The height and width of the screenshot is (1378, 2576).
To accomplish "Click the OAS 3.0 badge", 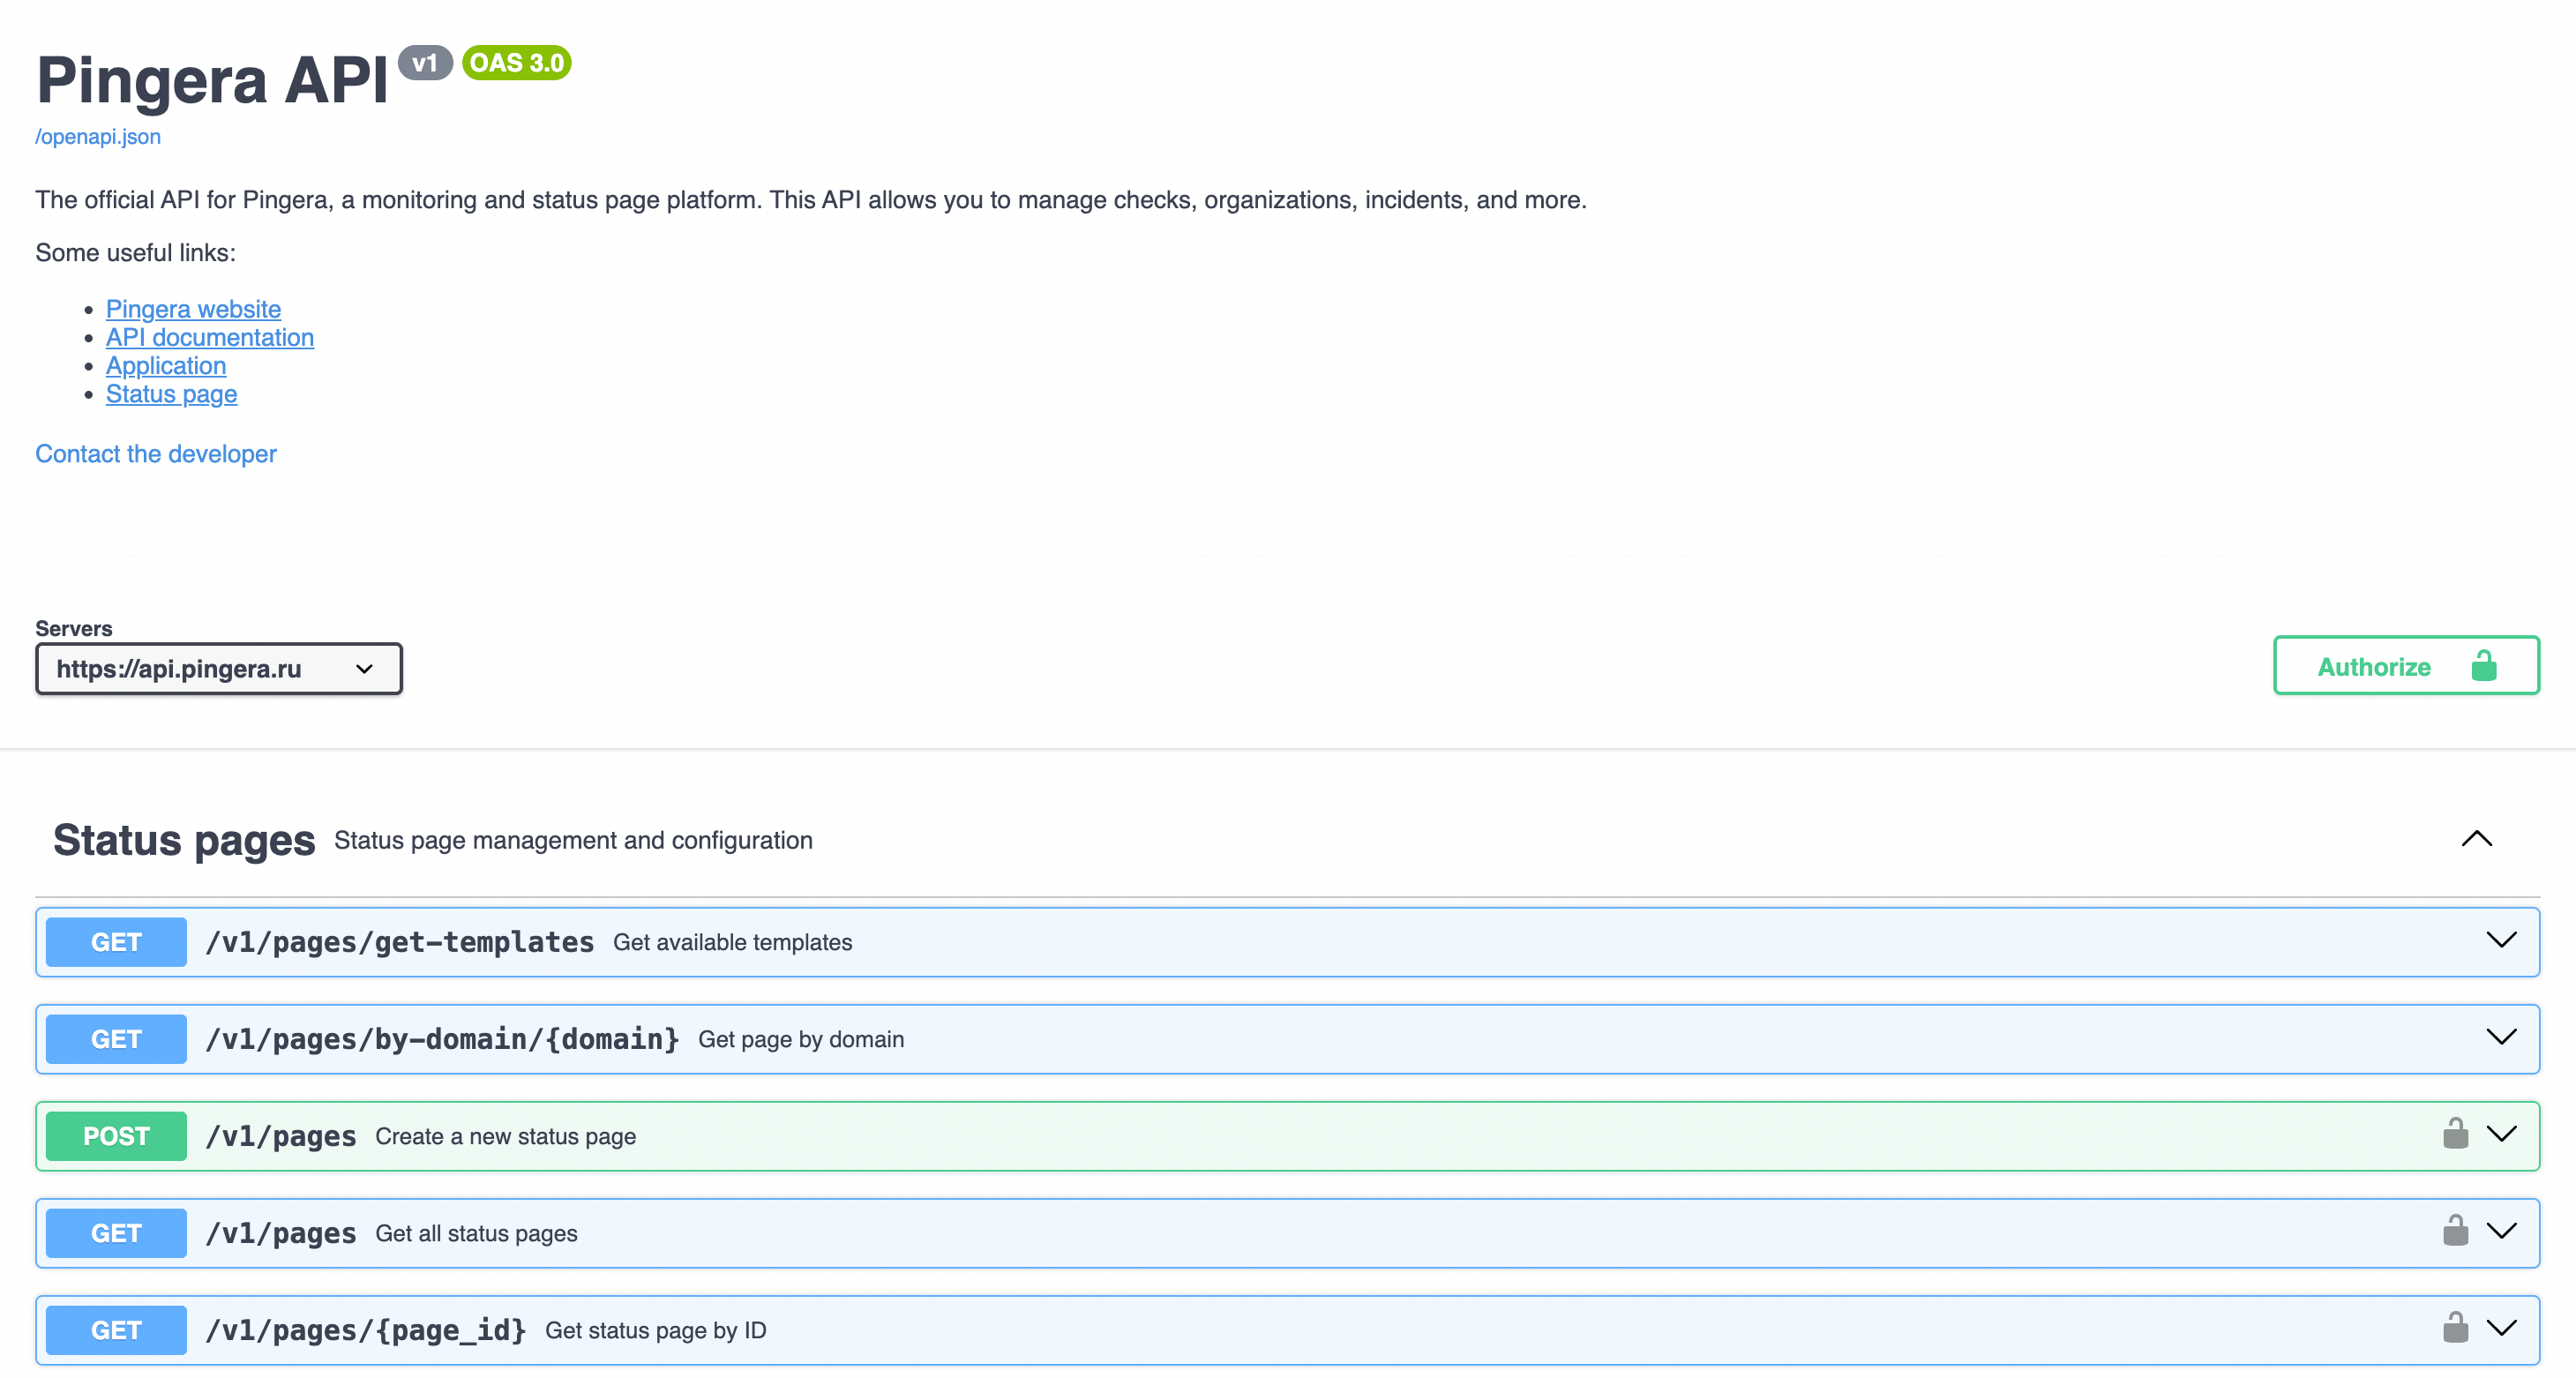I will pos(516,63).
